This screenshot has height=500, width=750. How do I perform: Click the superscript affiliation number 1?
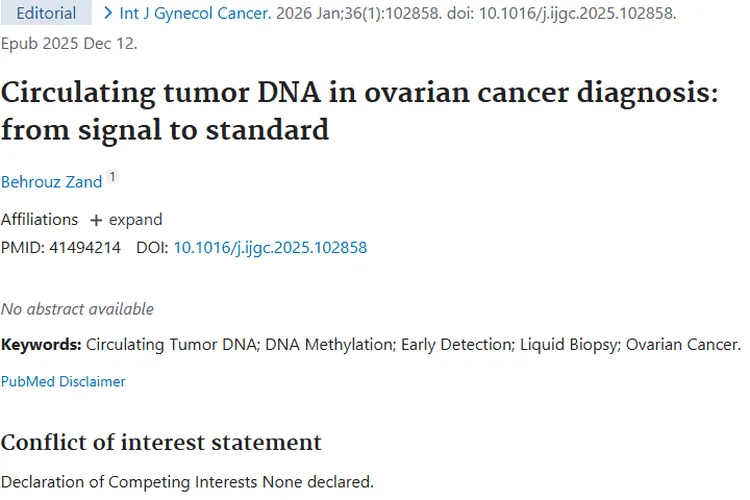[113, 177]
